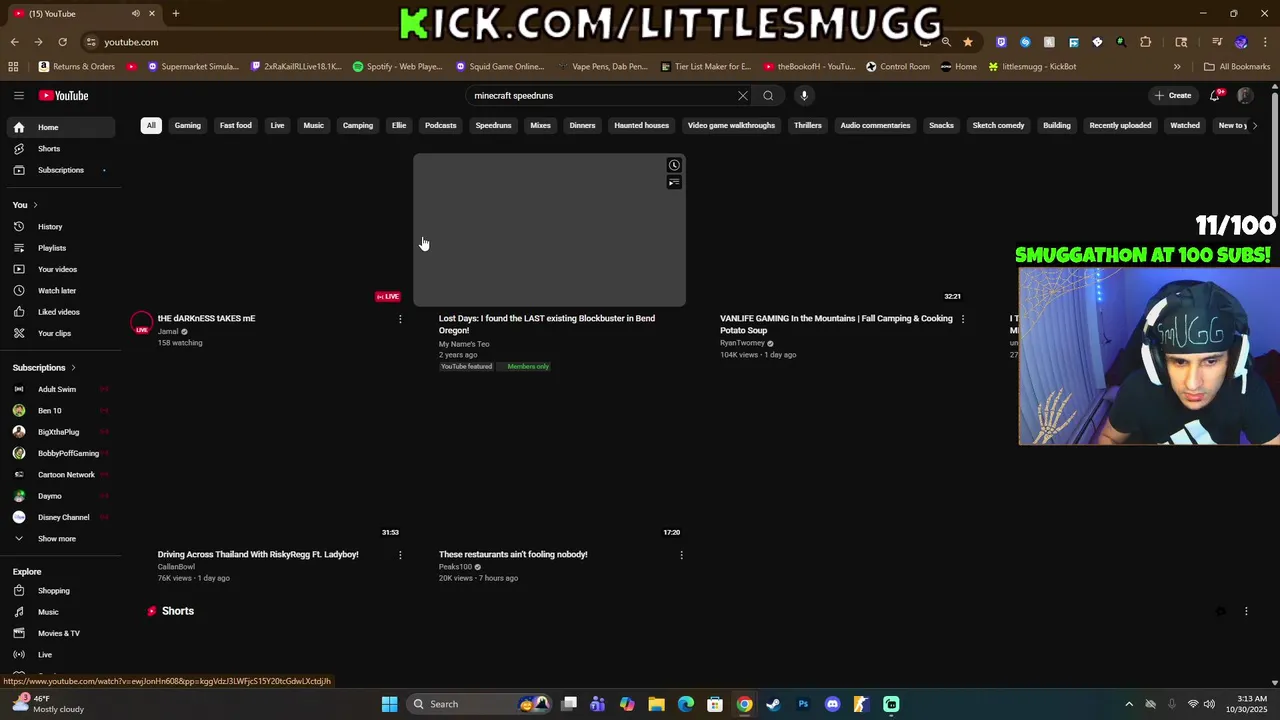The width and height of the screenshot is (1280, 720).
Task: Open options for Driving Across Thailand video
Action: tap(400, 555)
